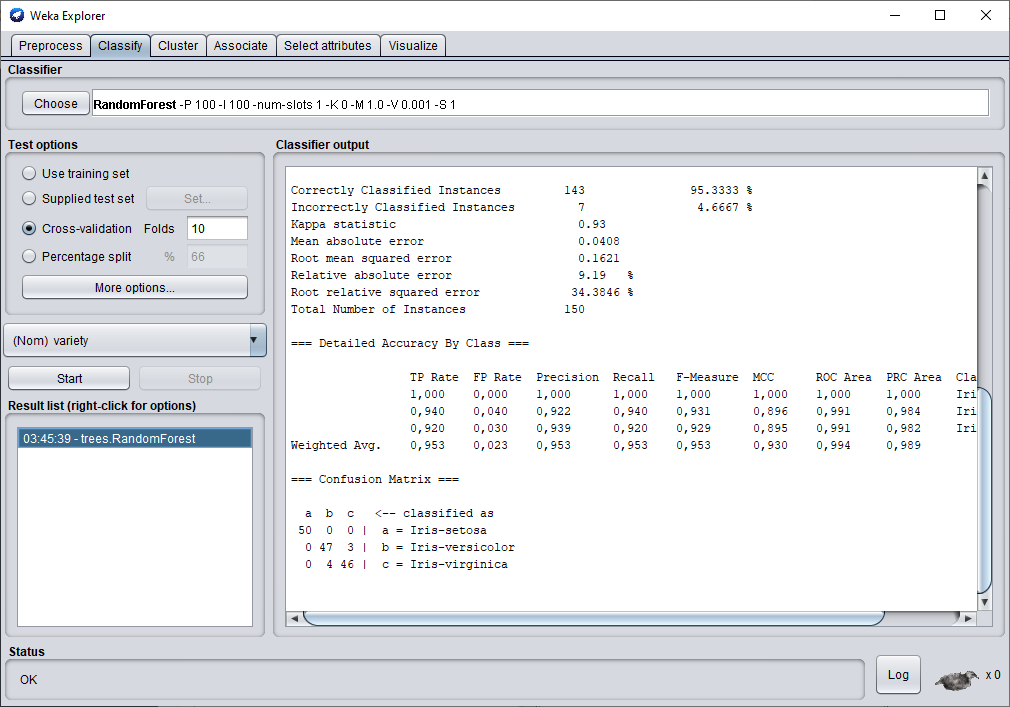Open the Log window

(x=898, y=675)
